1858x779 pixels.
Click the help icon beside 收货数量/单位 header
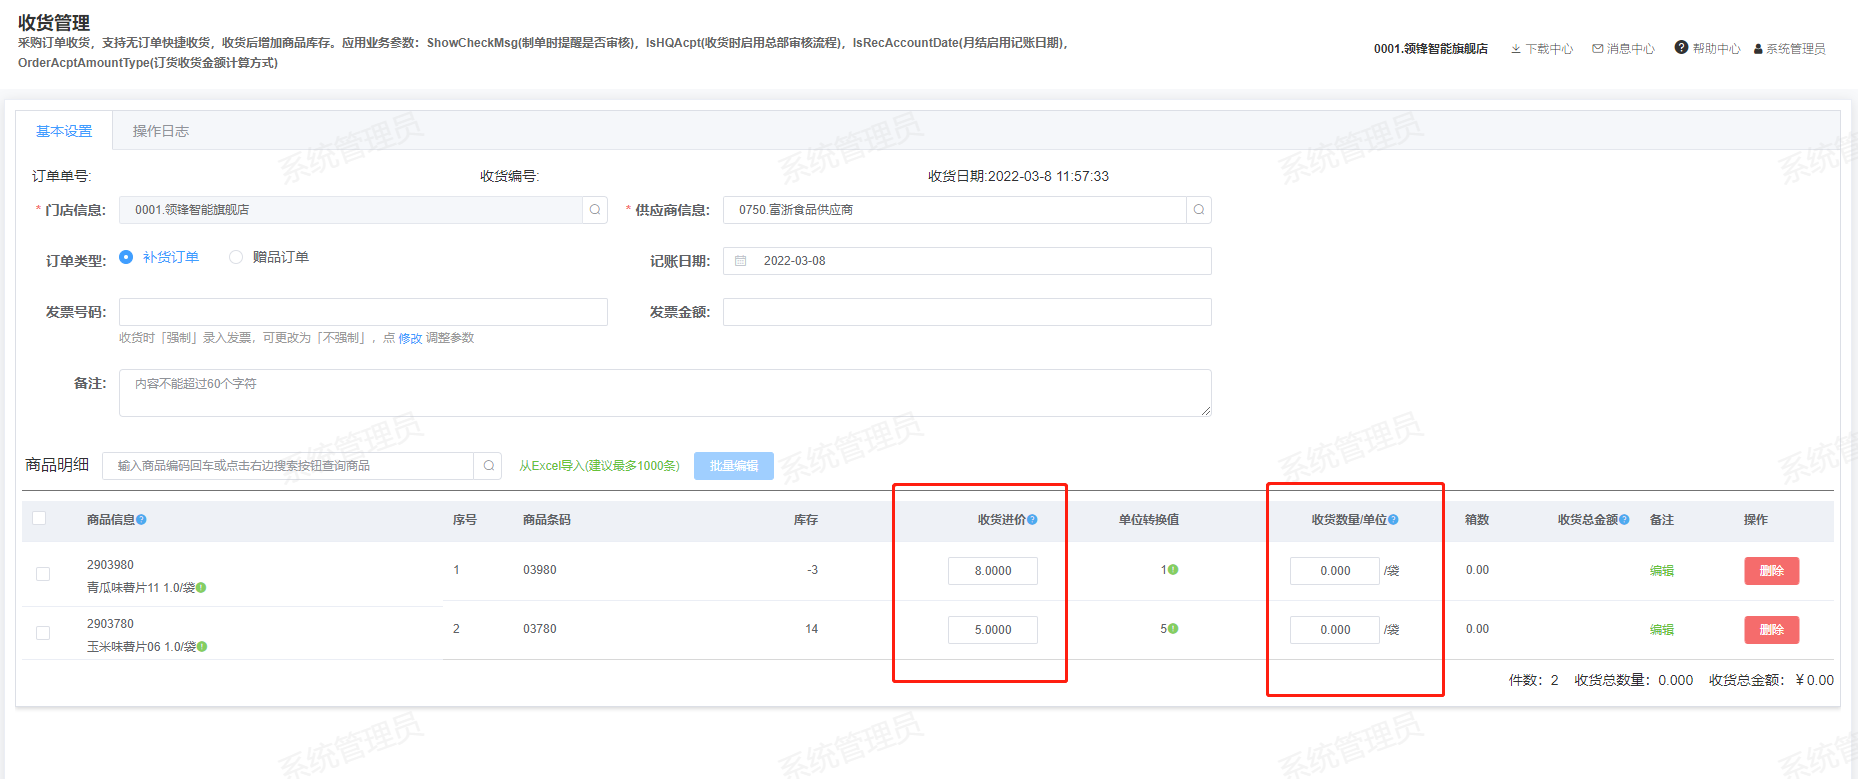coord(1393,520)
